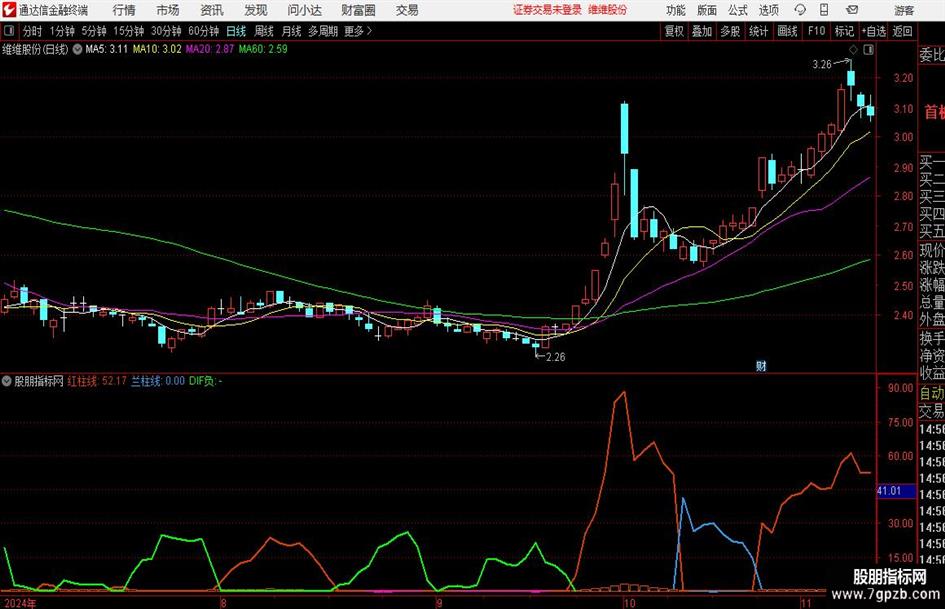The height and width of the screenshot is (609, 945).
Task: Expand the 更多 periods chevron
Action: (369, 31)
